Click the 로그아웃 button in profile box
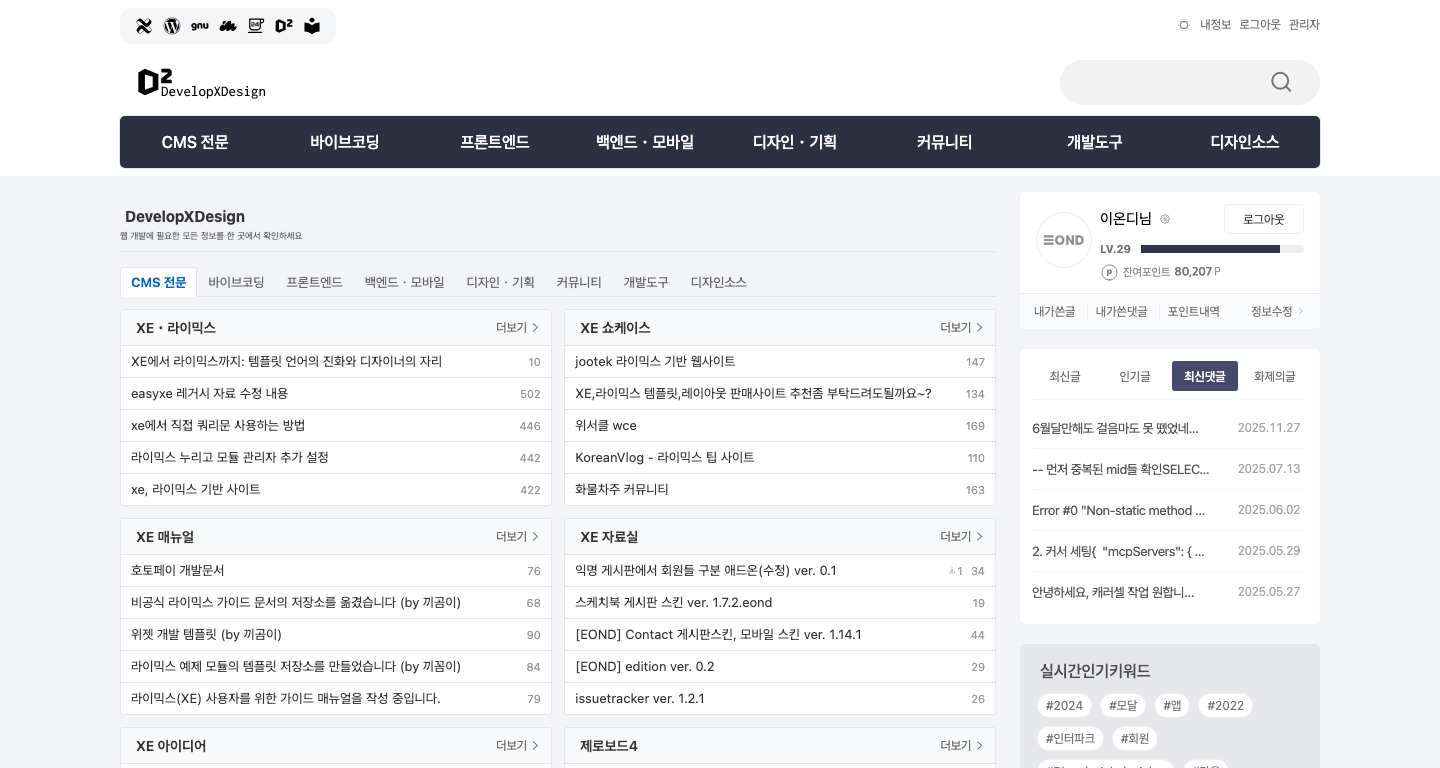Screen dimensions: 1440x768 (x=1263, y=219)
